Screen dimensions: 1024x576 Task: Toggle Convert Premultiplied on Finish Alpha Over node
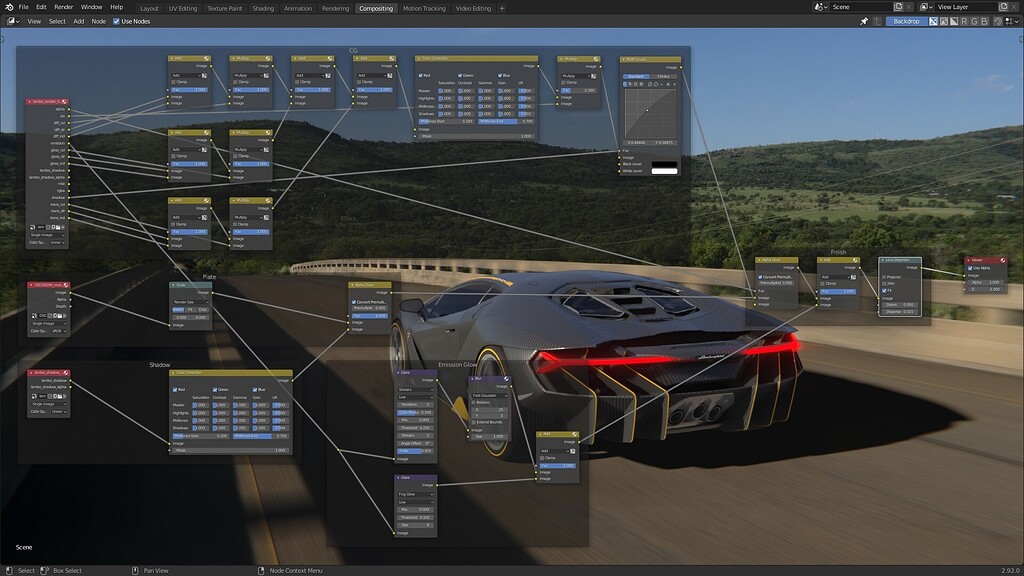[x=760, y=277]
